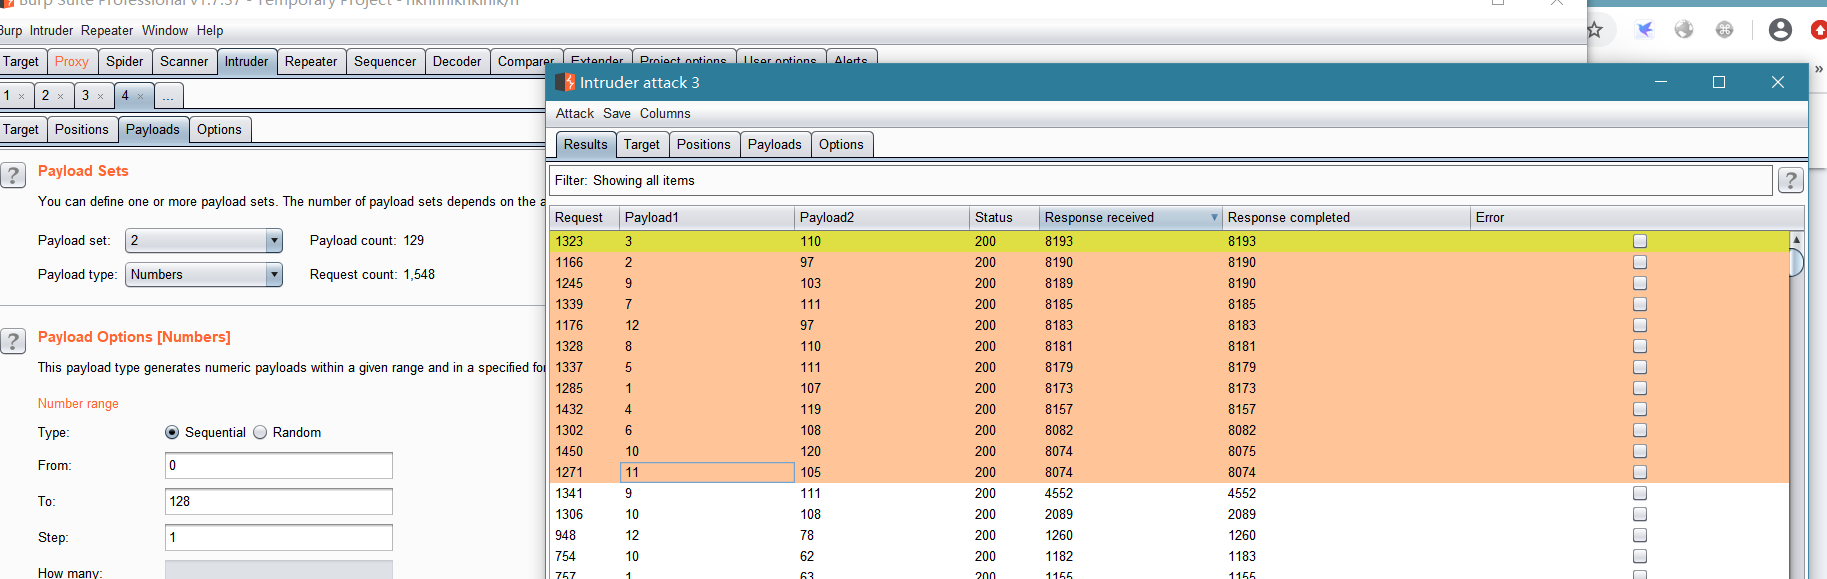Open help for Payload Options [Numbers]
The image size is (1827, 579).
pos(13,342)
